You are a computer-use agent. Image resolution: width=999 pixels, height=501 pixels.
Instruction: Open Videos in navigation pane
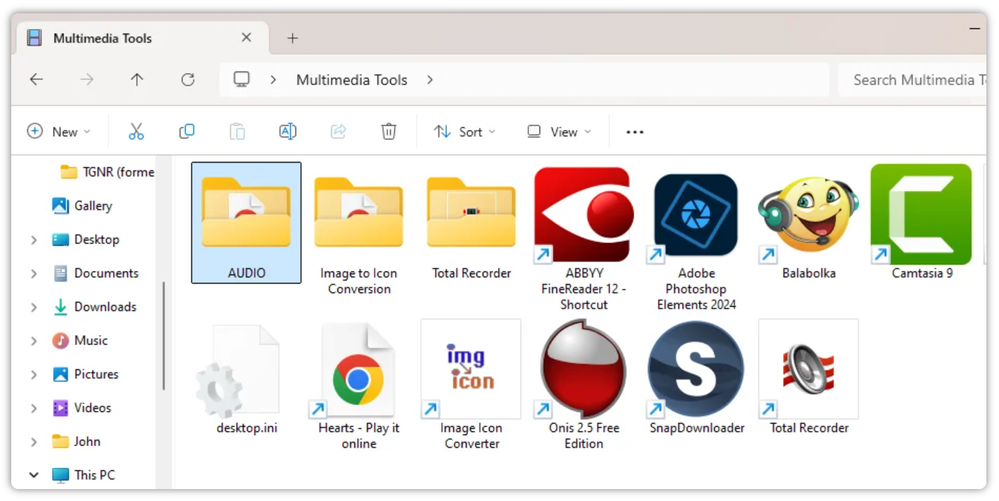pyautogui.click(x=82, y=408)
